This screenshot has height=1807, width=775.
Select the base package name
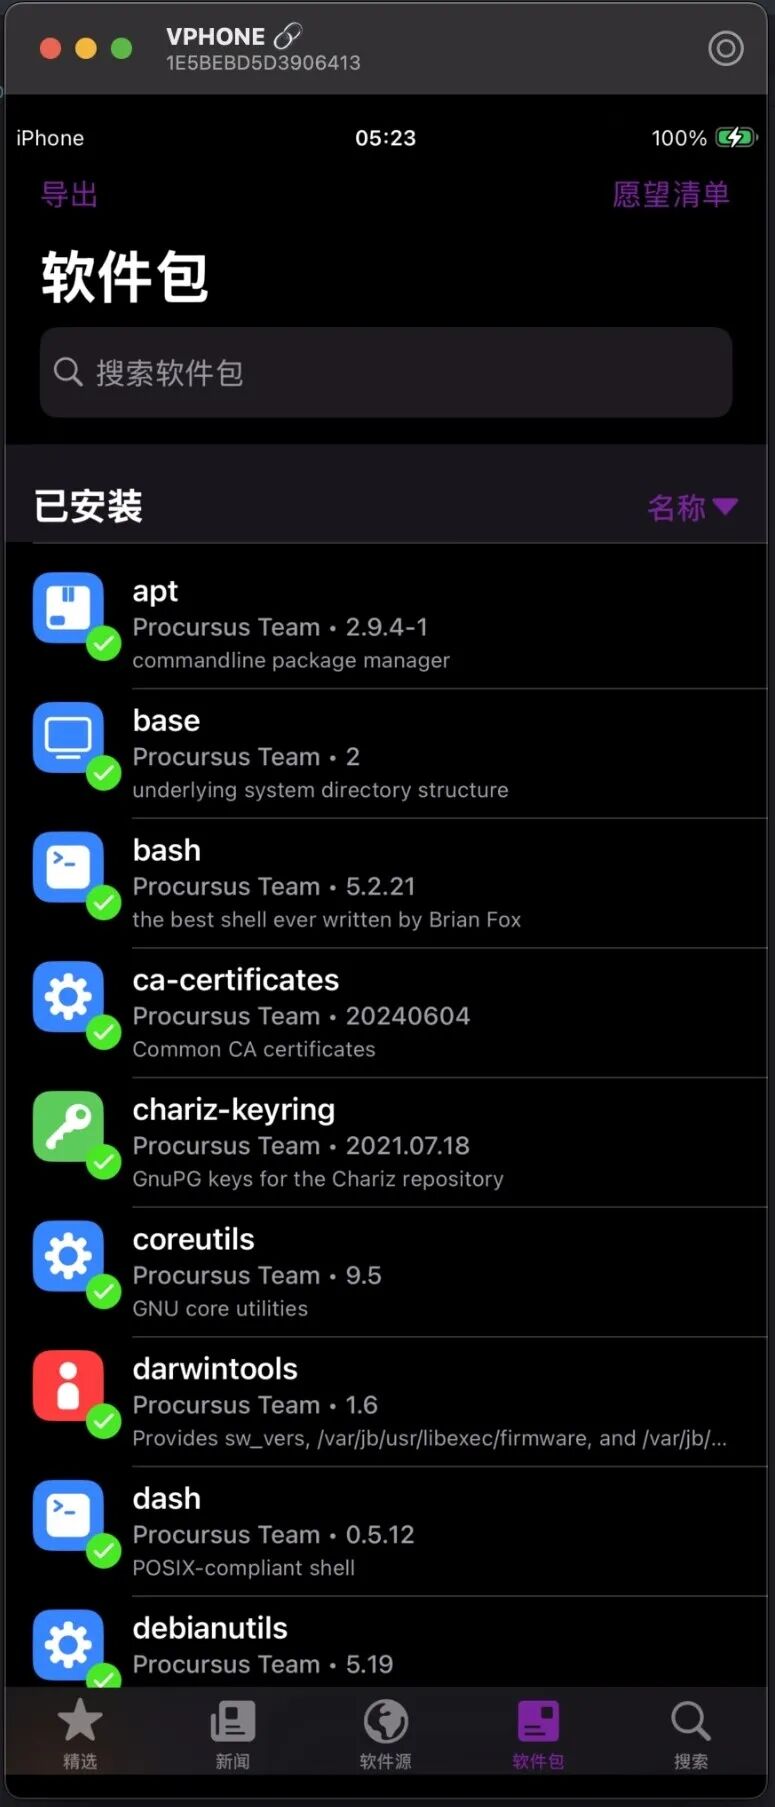[x=166, y=720]
